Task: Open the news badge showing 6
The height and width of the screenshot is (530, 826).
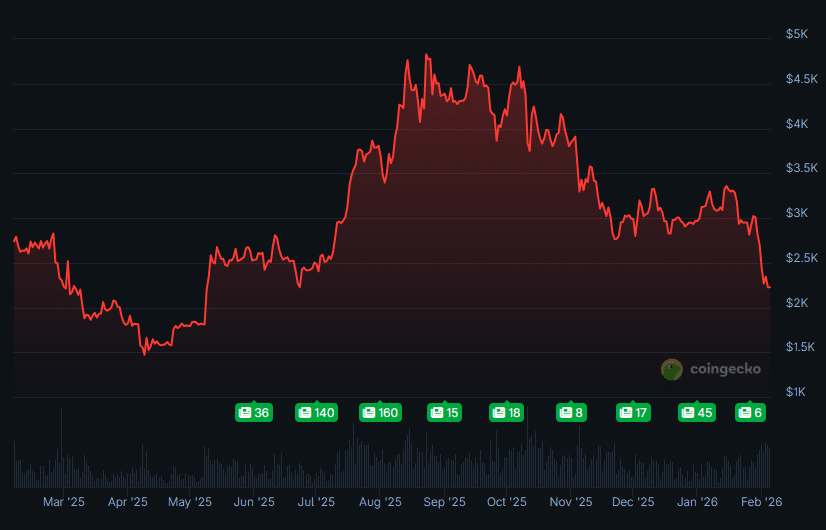Action: click(x=750, y=412)
